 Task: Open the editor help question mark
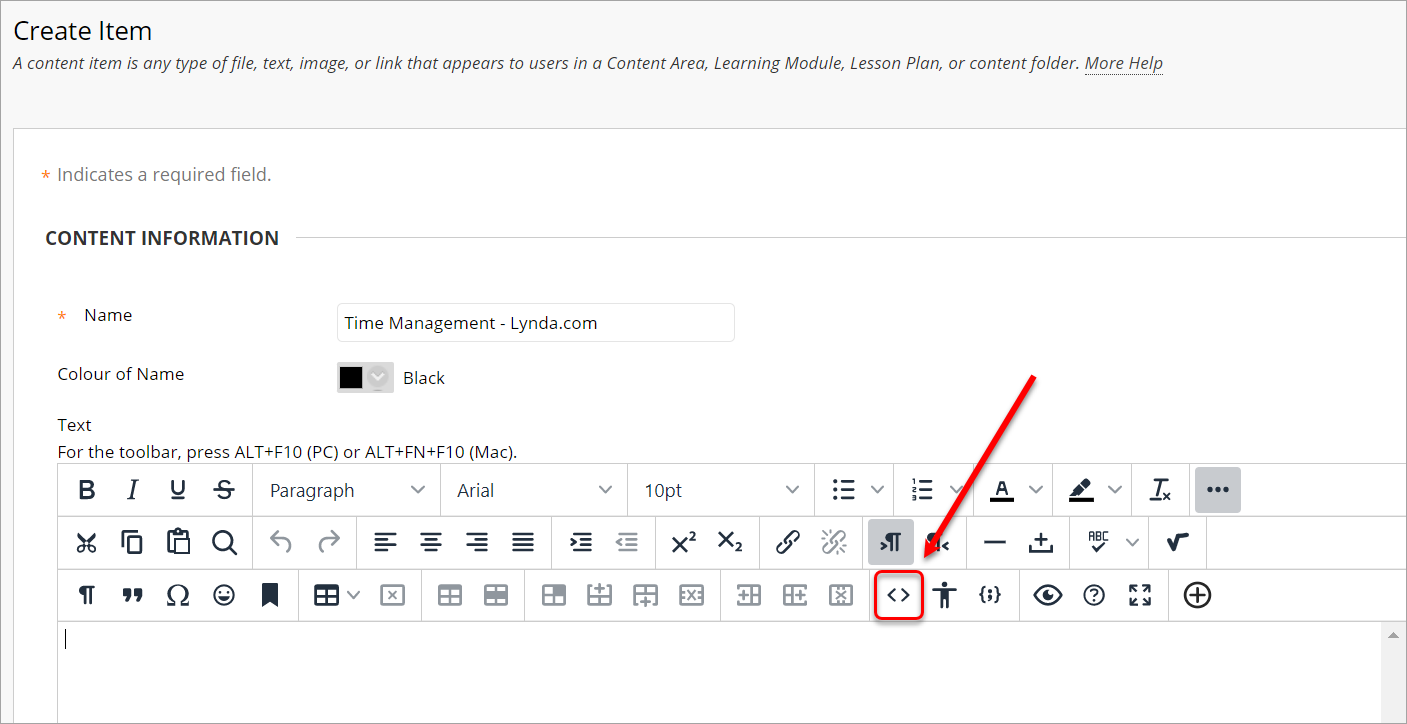coord(1094,595)
